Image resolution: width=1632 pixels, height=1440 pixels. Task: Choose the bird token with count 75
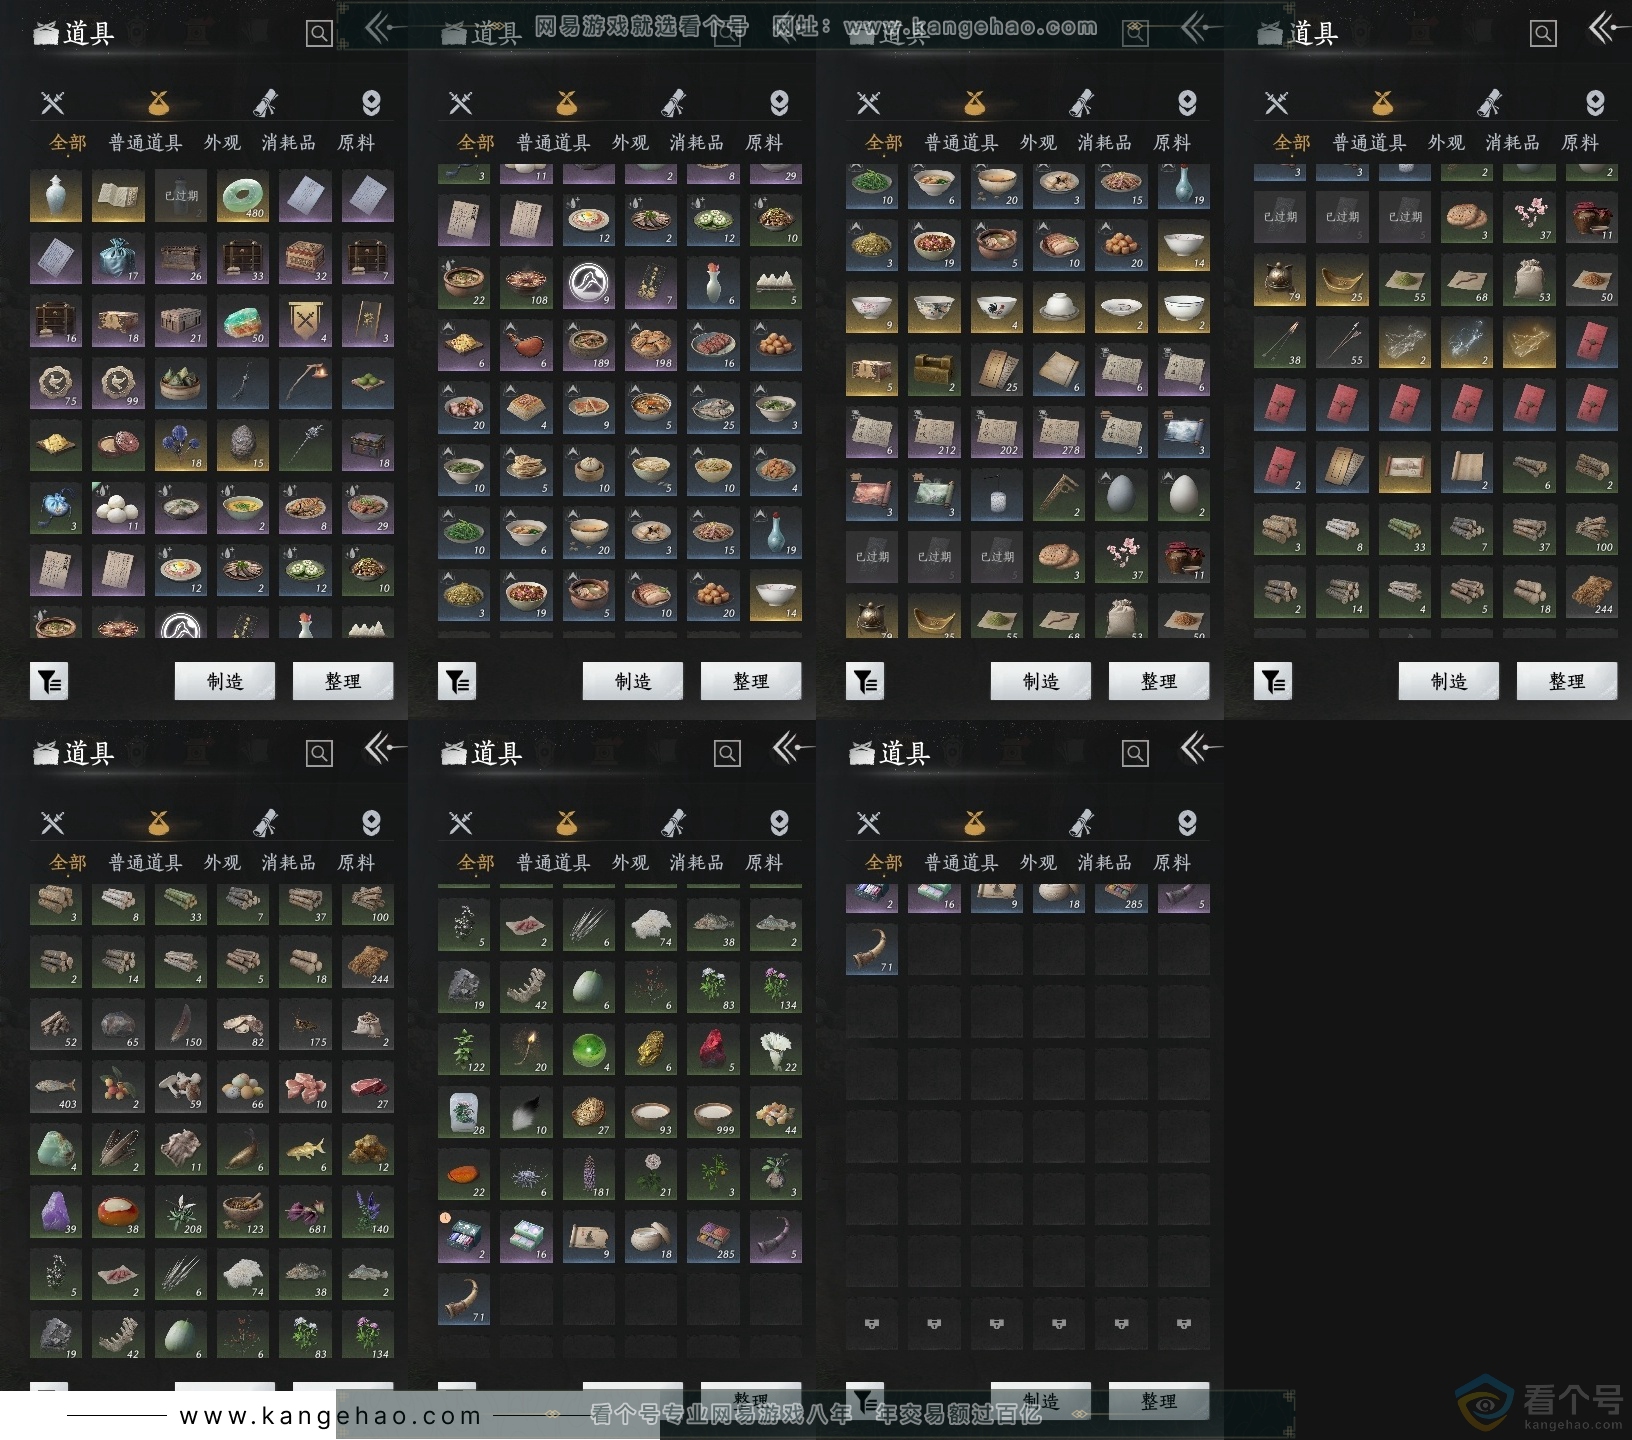pyautogui.click(x=56, y=383)
